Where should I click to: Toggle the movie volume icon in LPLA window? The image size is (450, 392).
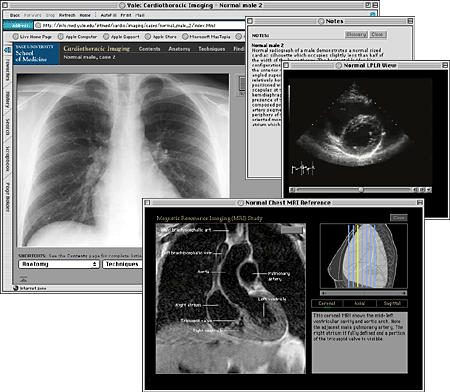coord(292,190)
